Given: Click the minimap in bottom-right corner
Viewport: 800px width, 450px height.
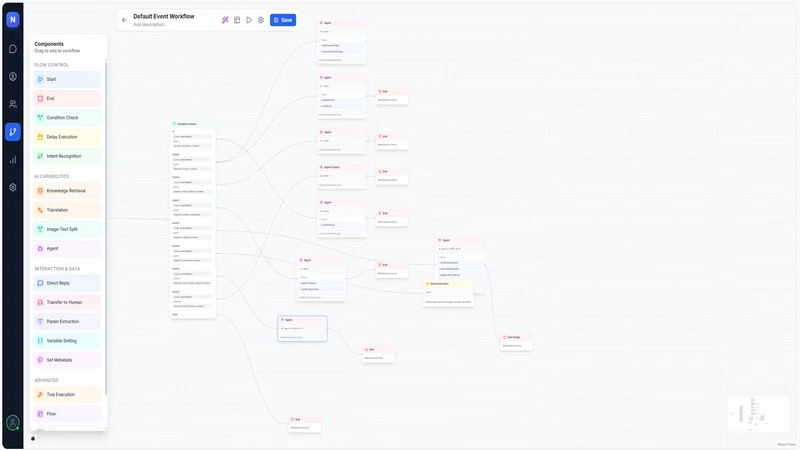Looking at the screenshot, I should [758, 415].
